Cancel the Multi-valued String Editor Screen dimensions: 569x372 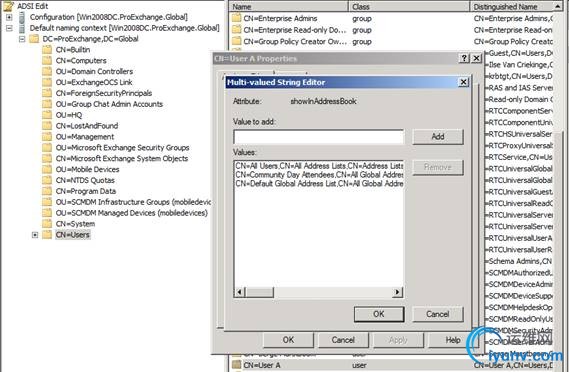[438, 314]
